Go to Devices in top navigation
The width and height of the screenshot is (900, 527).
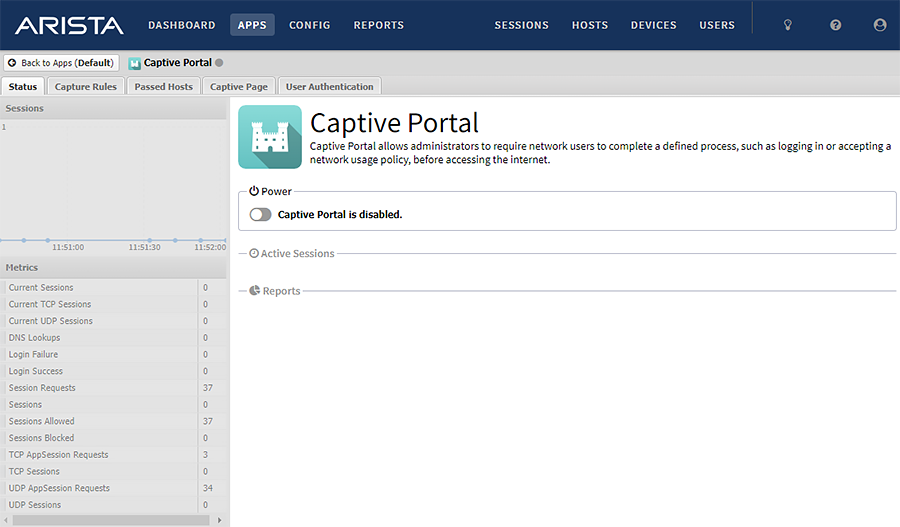point(653,25)
